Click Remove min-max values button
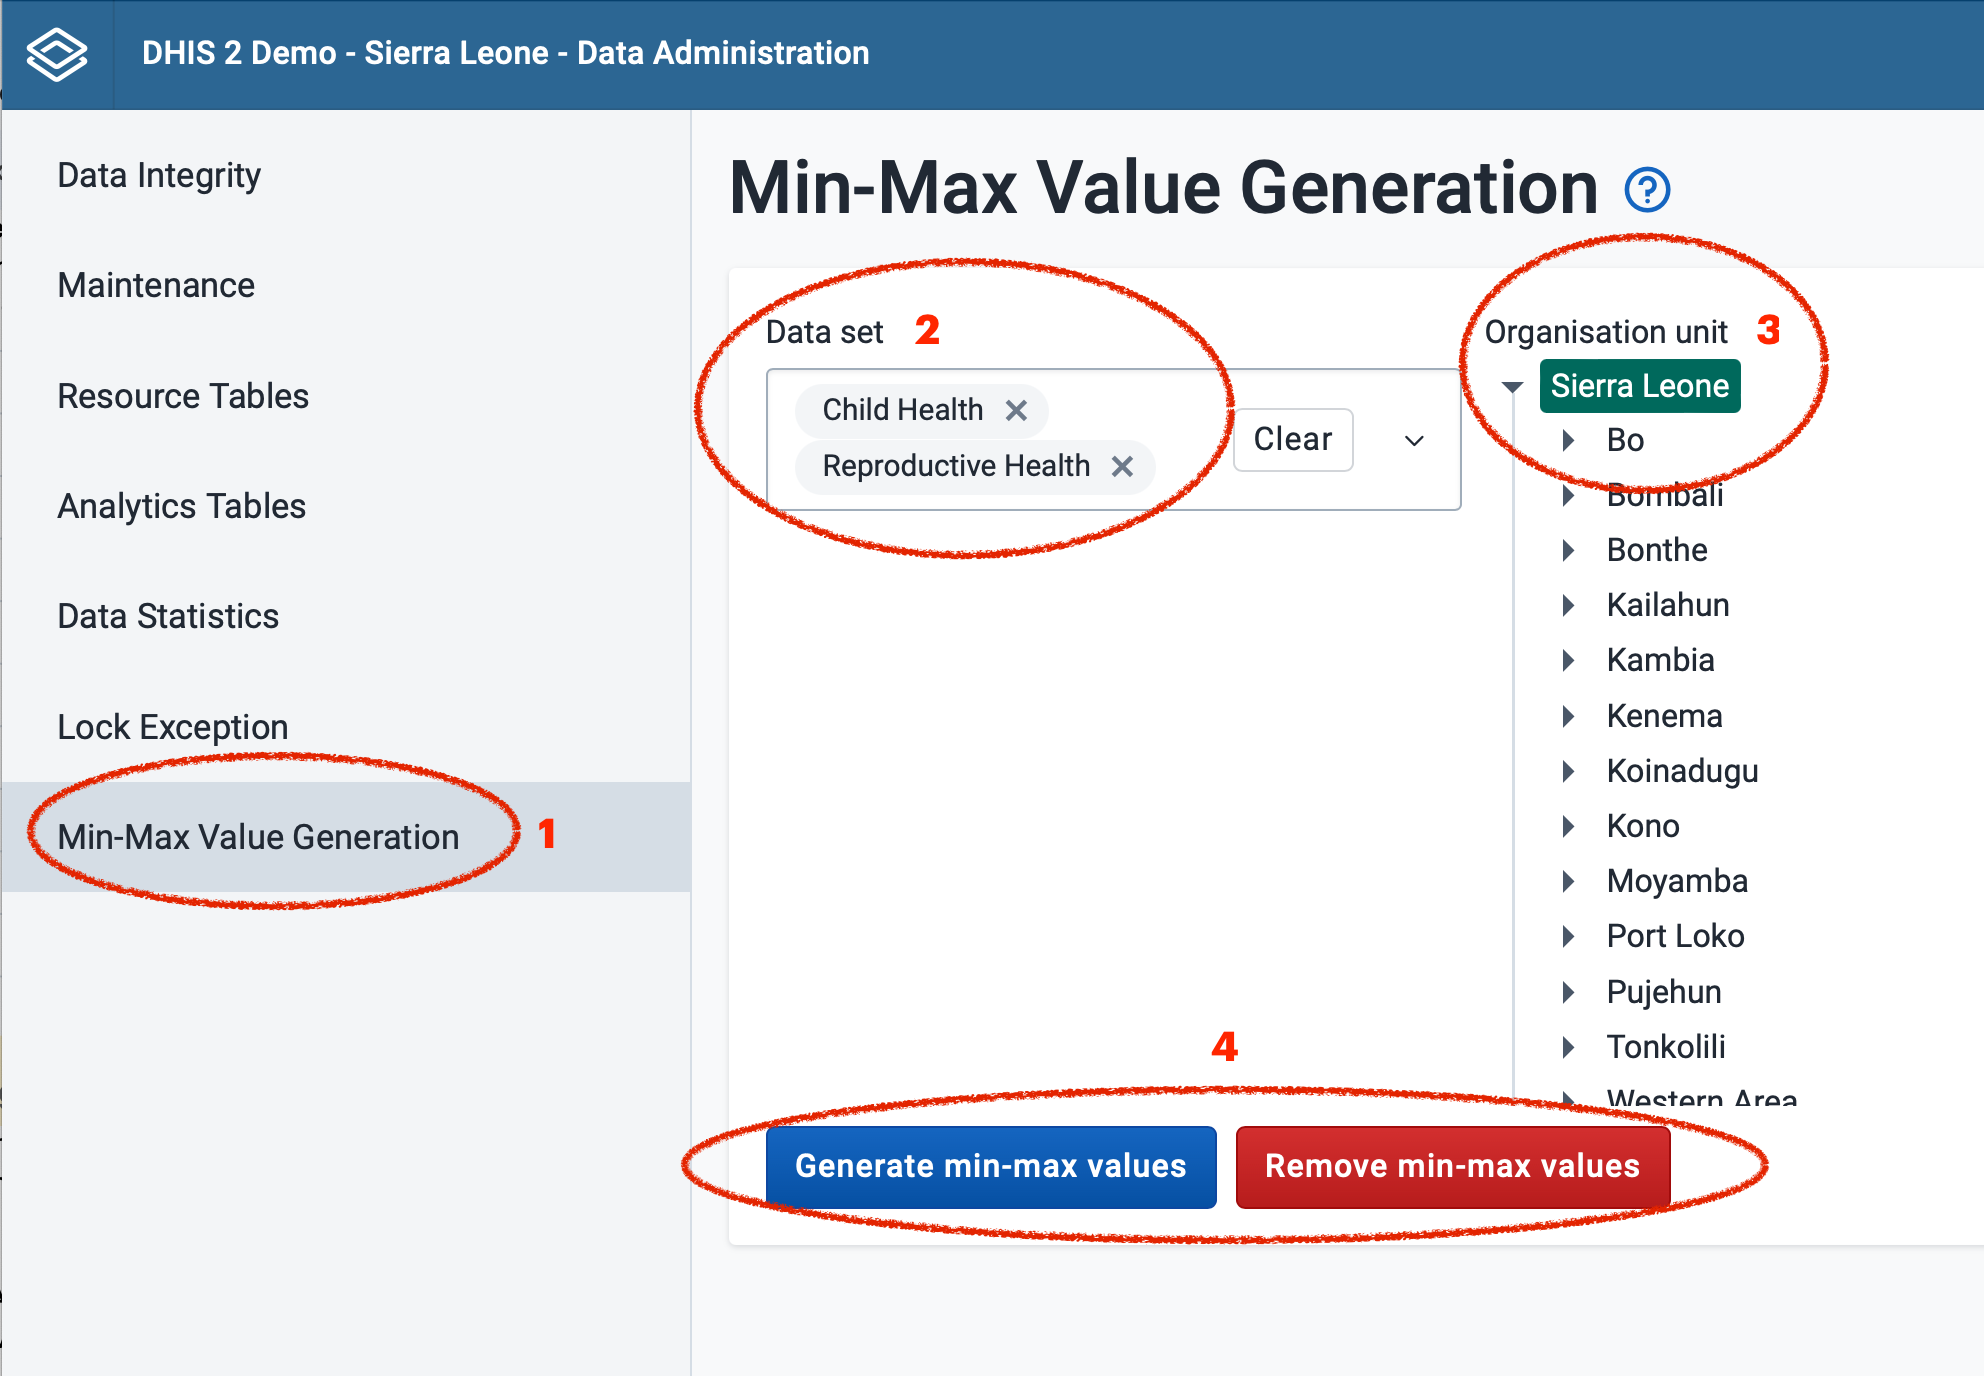This screenshot has width=1984, height=1376. tap(1453, 1167)
